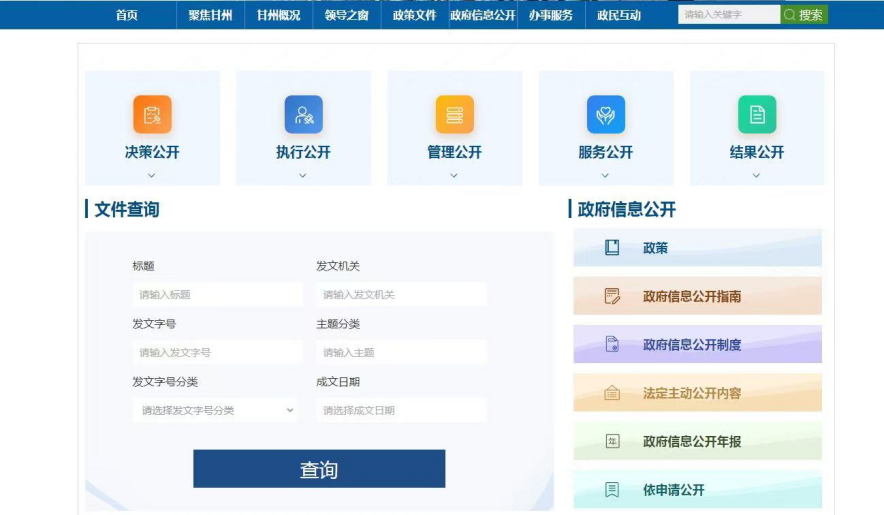Click the 查询 button
This screenshot has width=884, height=515.
[x=319, y=469]
